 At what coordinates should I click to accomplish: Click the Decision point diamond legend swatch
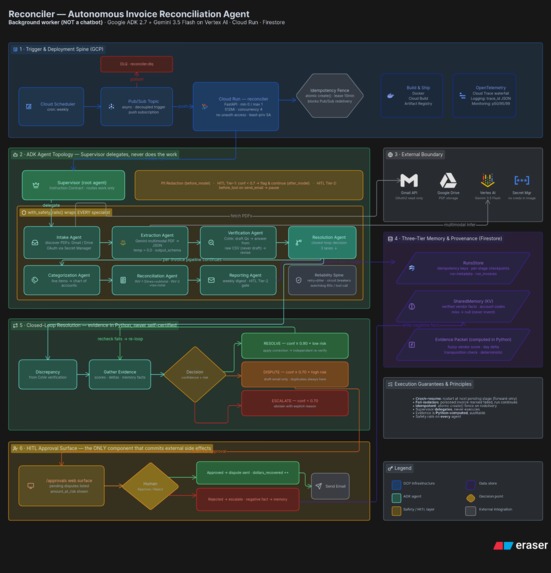point(471,498)
